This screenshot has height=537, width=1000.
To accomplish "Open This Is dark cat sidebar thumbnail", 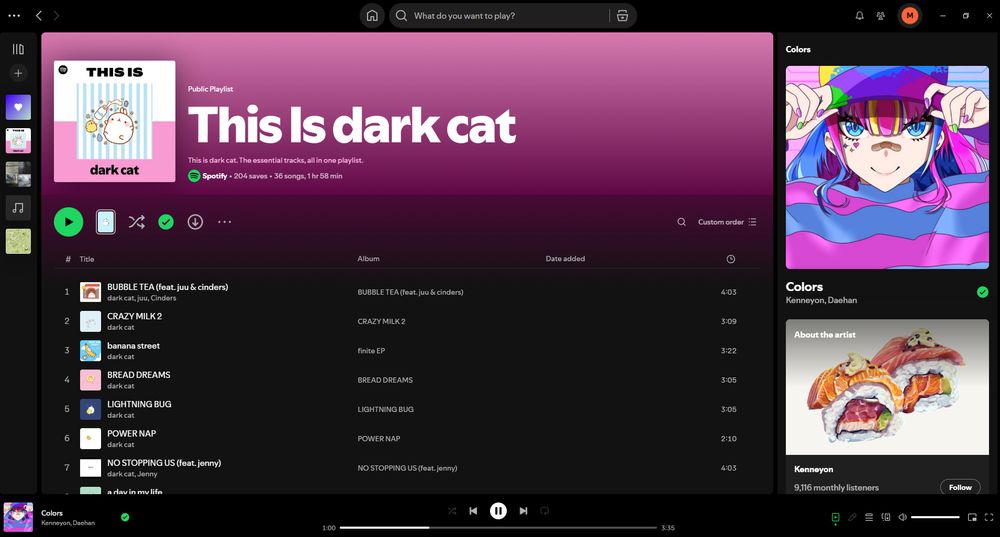I will tap(18, 140).
